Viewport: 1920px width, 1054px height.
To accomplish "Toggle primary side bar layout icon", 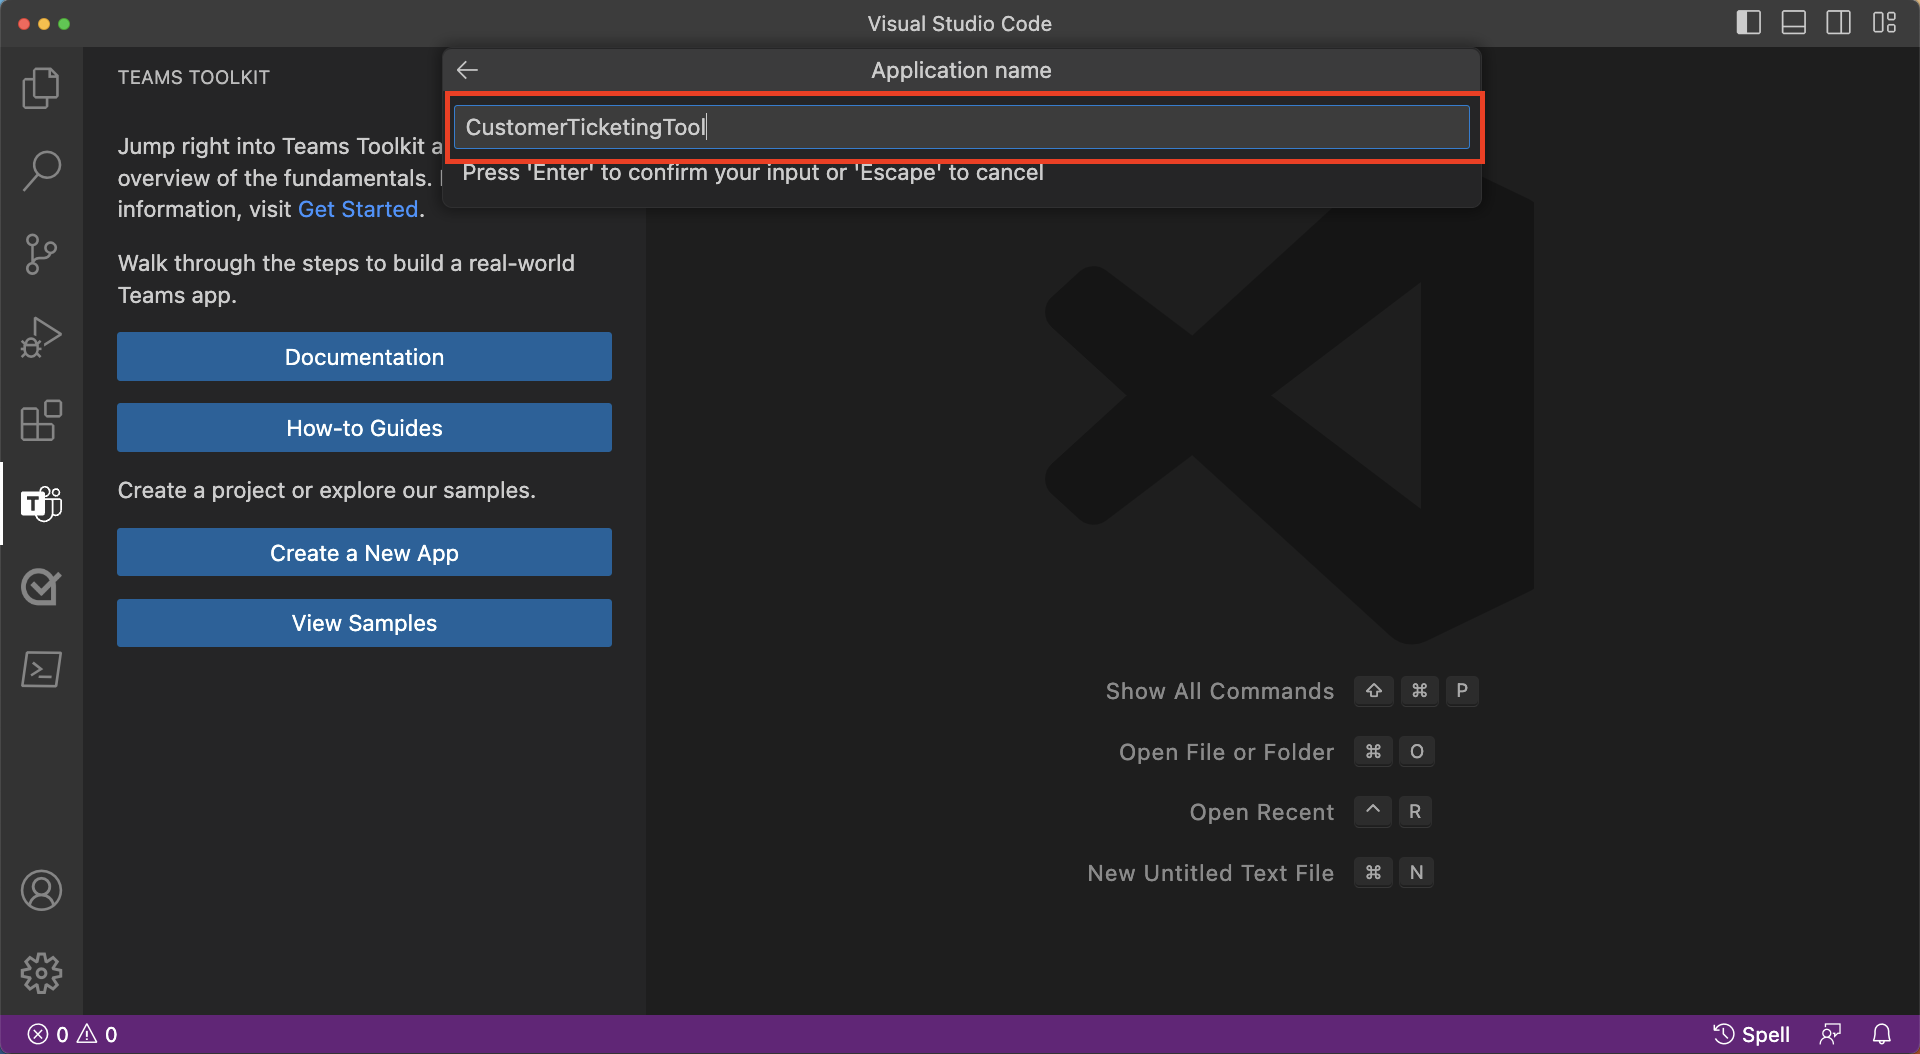I will pyautogui.click(x=1748, y=23).
